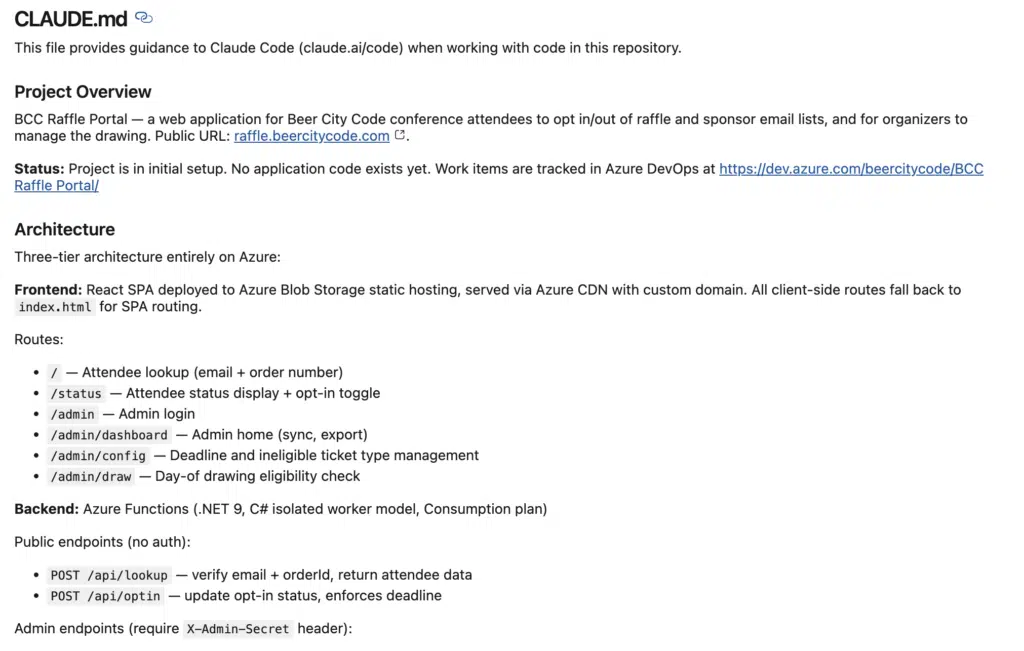This screenshot has width=1024, height=651.
Task: Click the external-link icon after raffle.beercitycode.com
Action: [x=400, y=136]
